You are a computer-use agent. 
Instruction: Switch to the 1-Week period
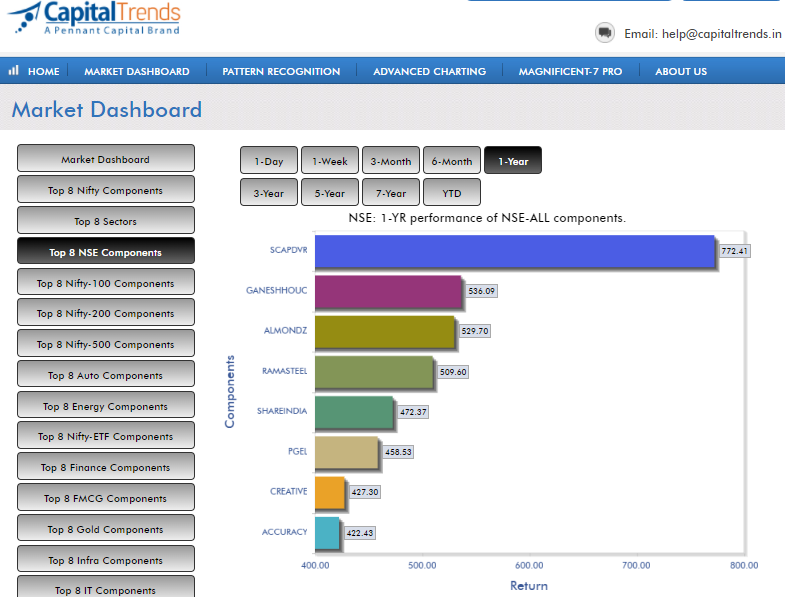click(330, 161)
